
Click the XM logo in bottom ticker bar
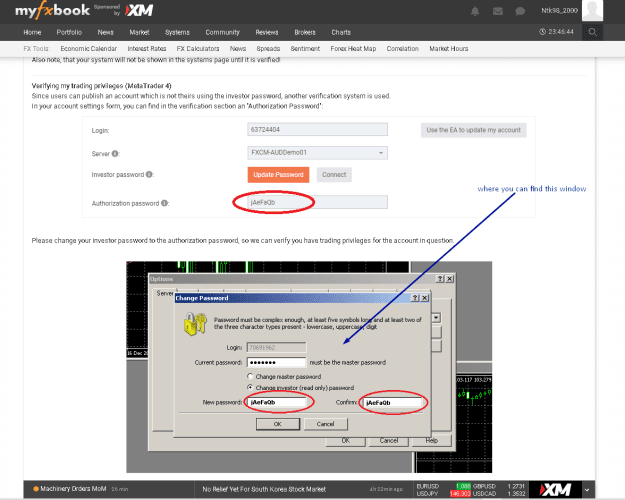[x=556, y=489]
